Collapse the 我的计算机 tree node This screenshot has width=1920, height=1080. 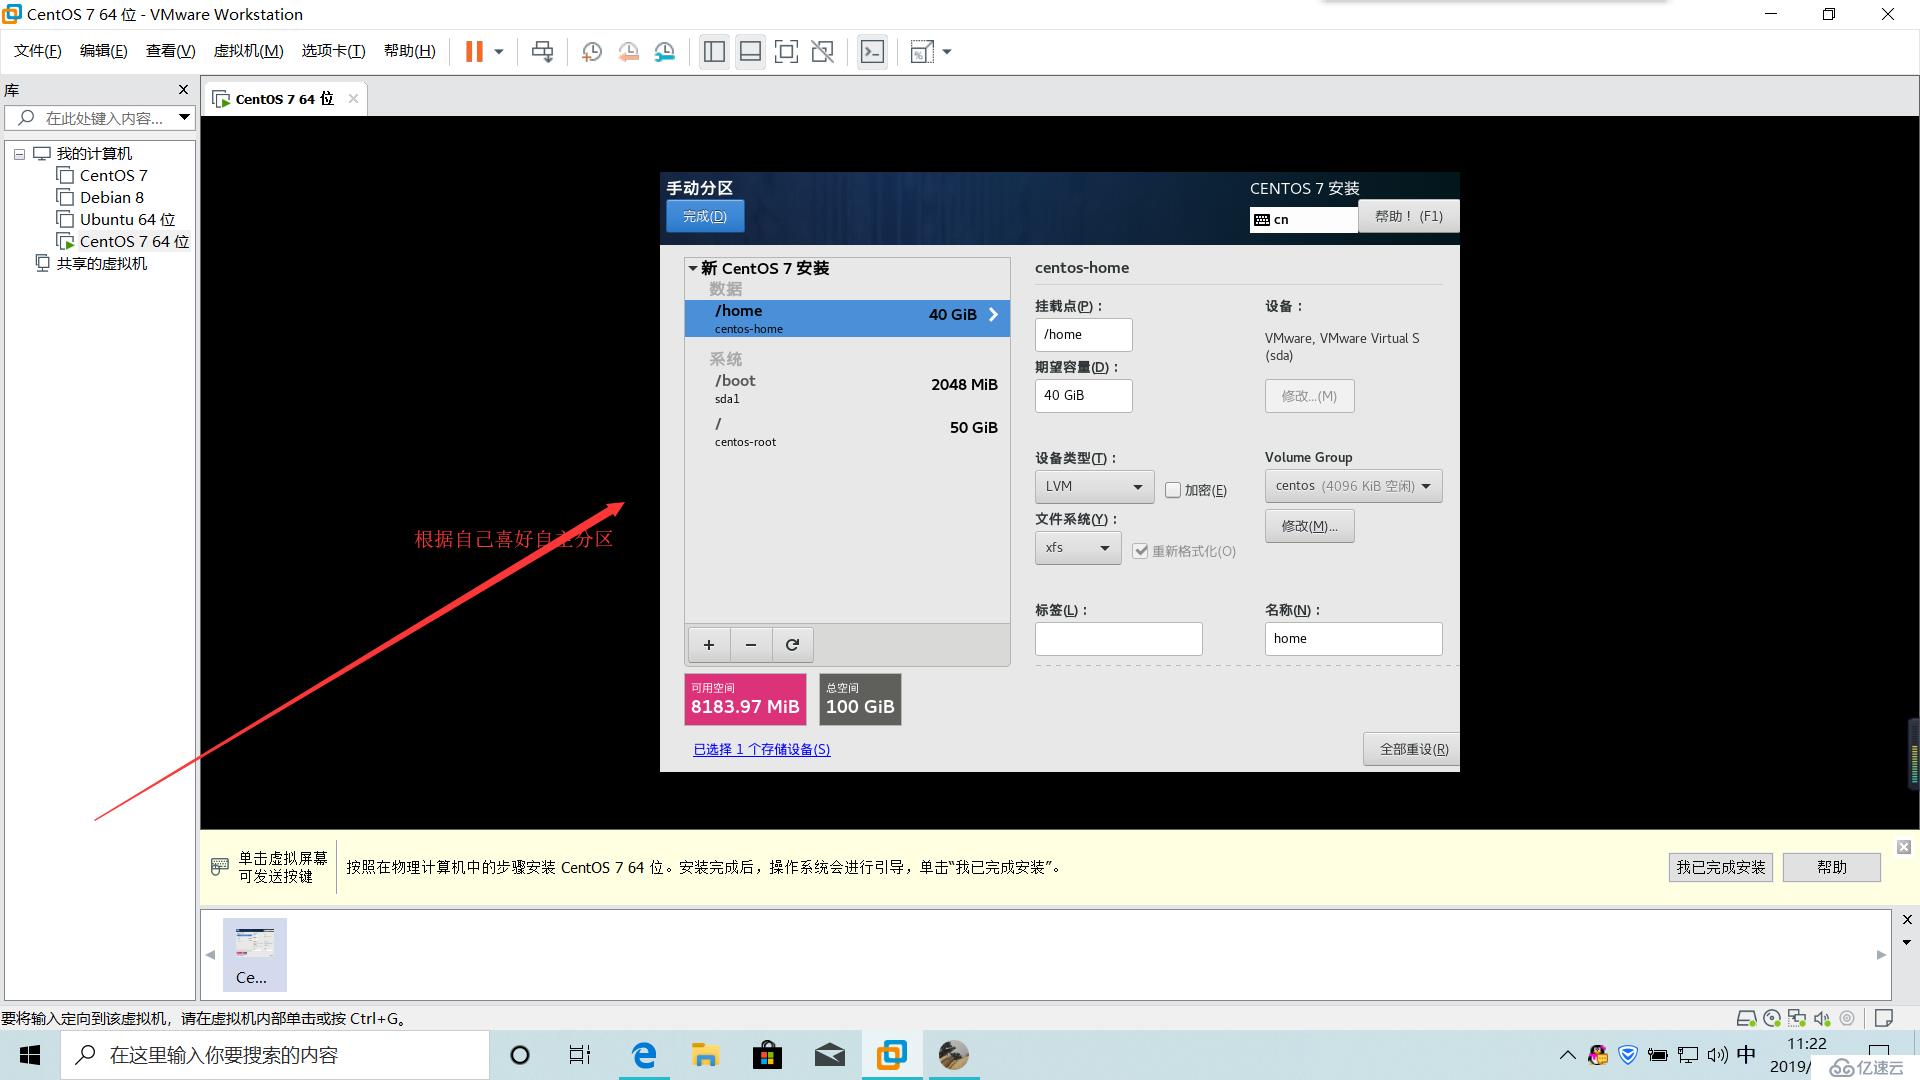(x=19, y=154)
